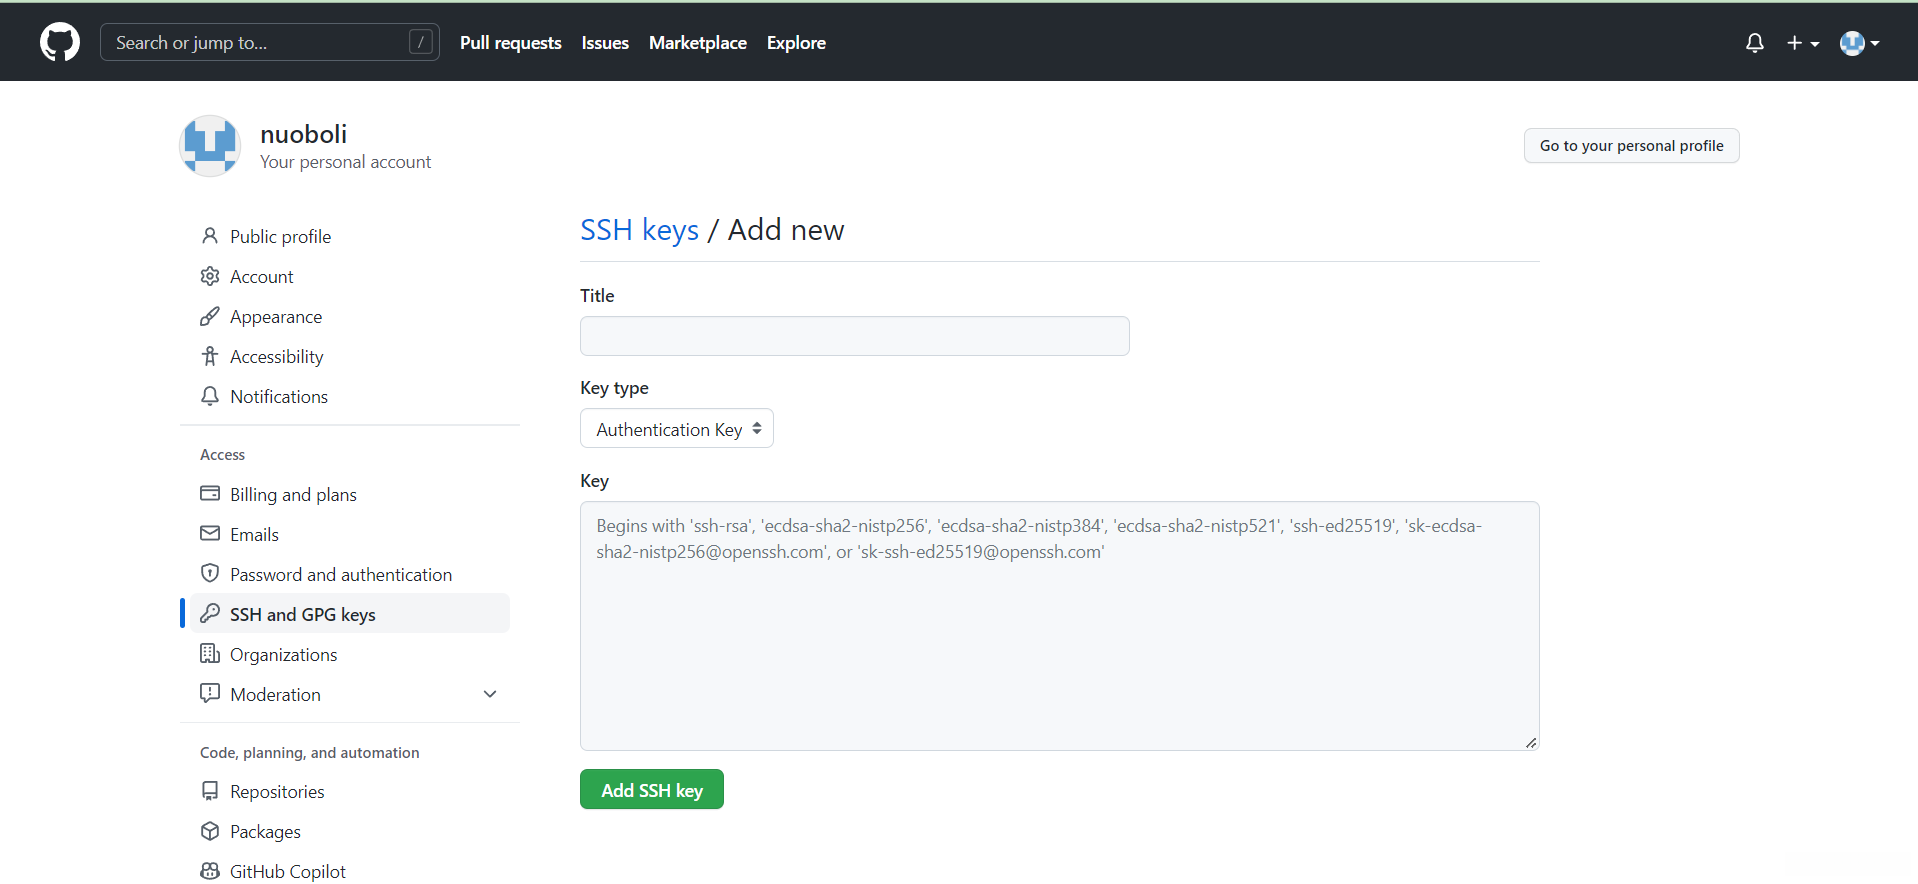Click the GitHub Copilot icon
The image size is (1918, 884).
coord(210,871)
